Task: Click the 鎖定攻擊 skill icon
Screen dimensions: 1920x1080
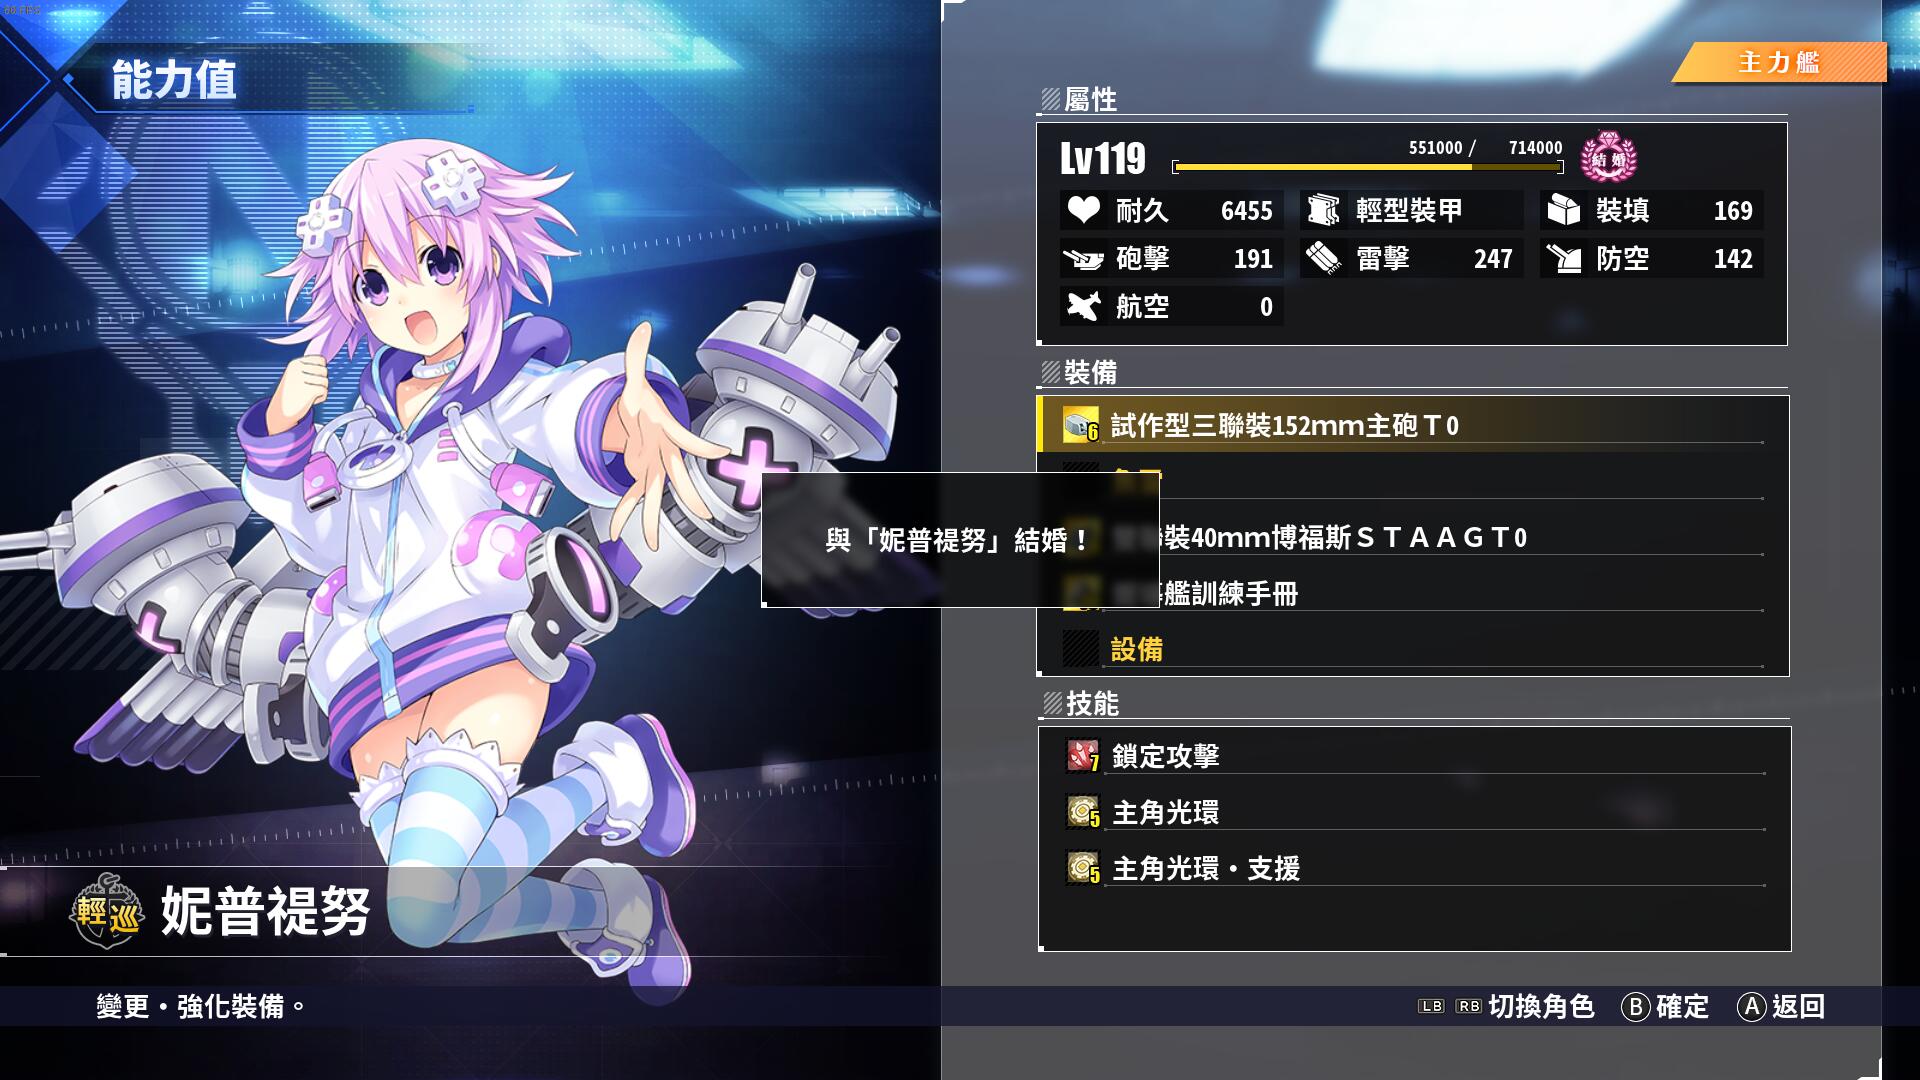Action: pos(1082,756)
